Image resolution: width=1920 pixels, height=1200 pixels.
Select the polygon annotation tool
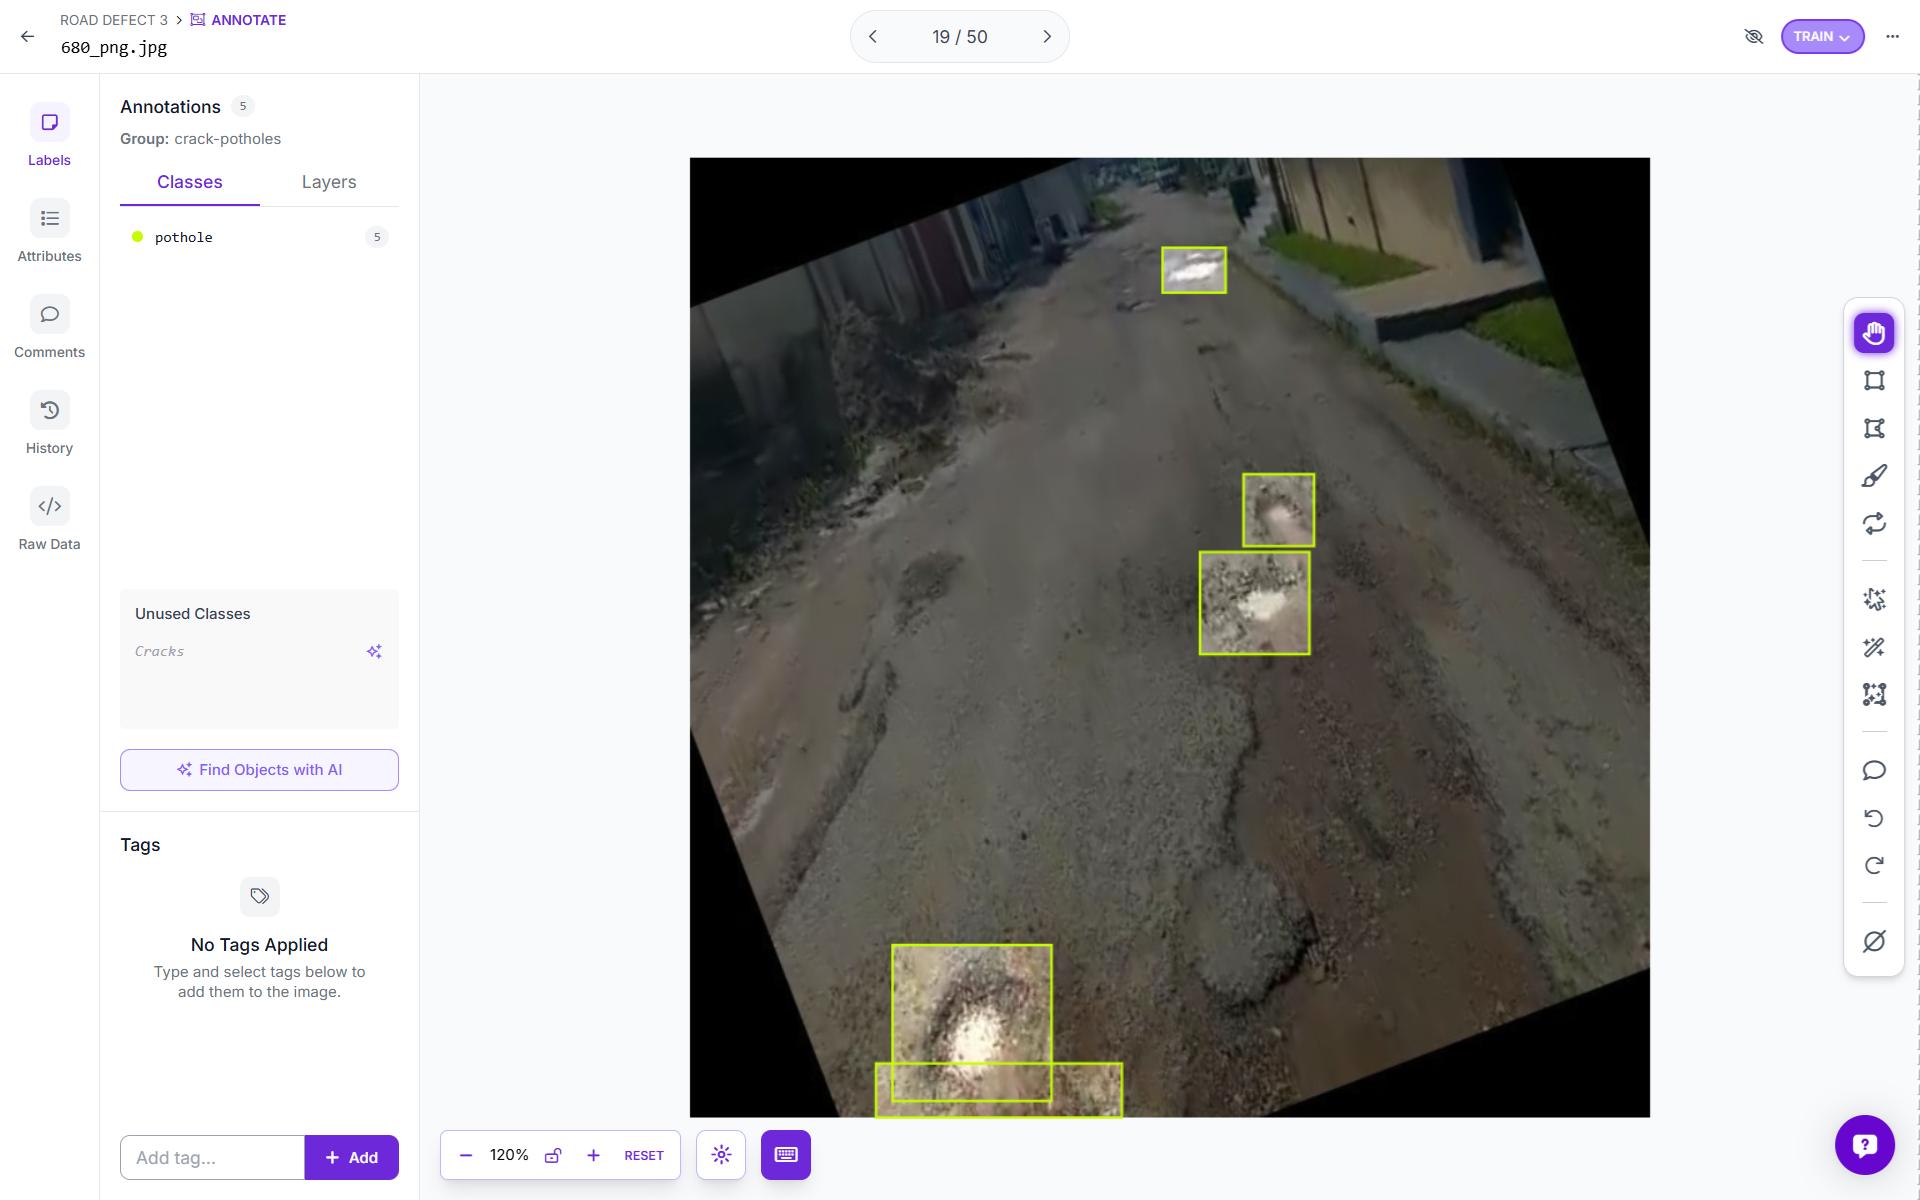click(1874, 429)
